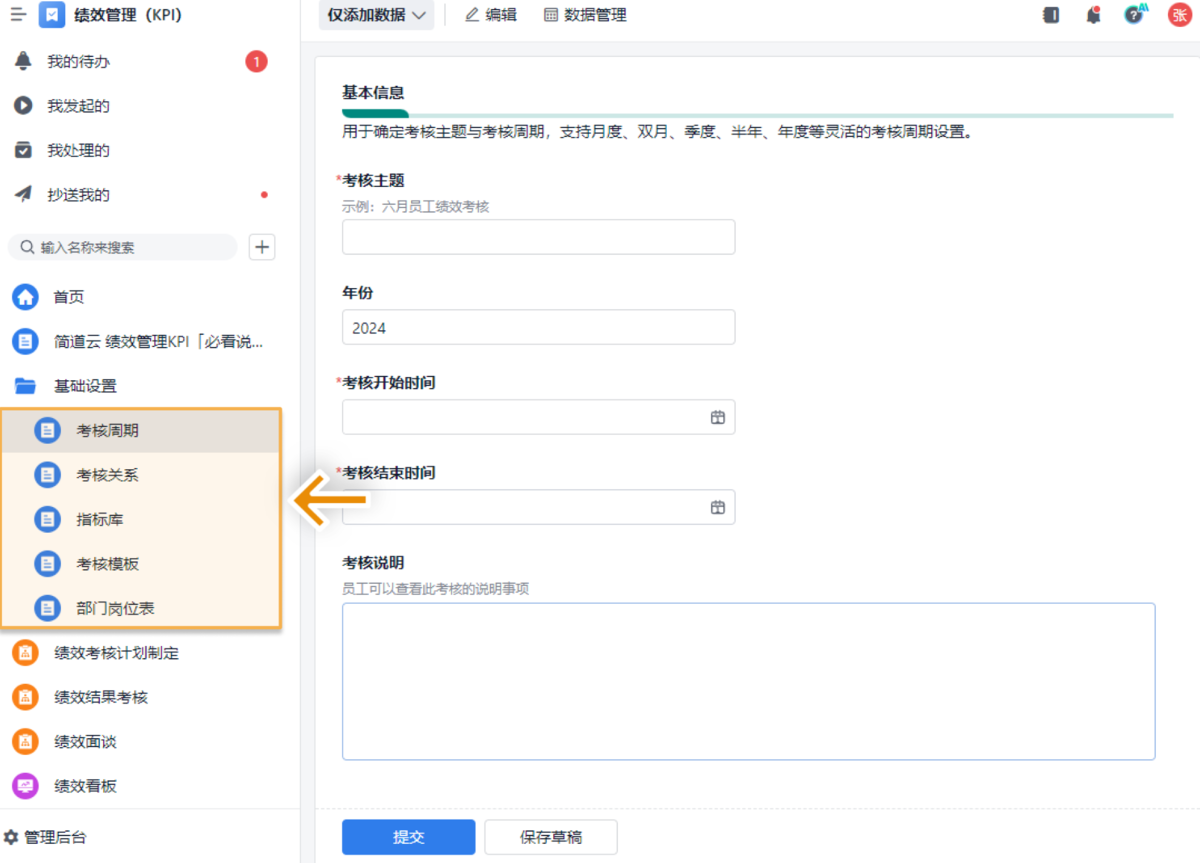Switch to 数据管理 data management
Screen dimensions: 1200x863
[x=585, y=15]
